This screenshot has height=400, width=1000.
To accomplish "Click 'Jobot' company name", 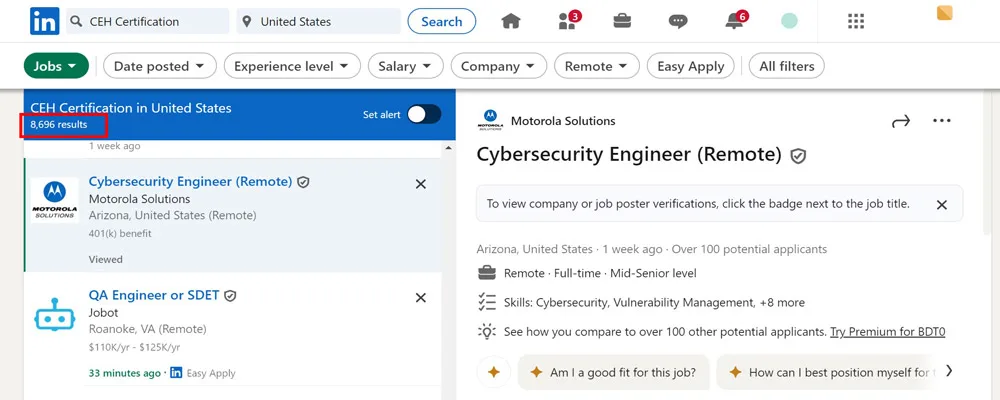I will tap(103, 313).
